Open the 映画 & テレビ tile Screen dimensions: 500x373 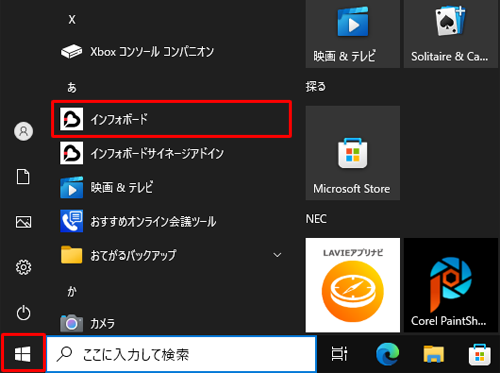coord(353,34)
